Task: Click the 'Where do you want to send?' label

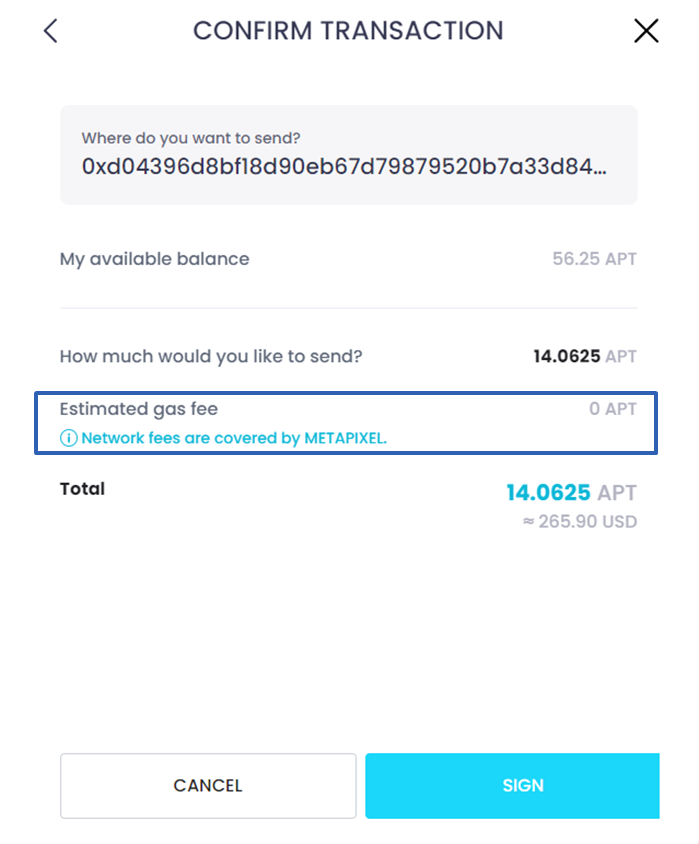Action: [191, 138]
